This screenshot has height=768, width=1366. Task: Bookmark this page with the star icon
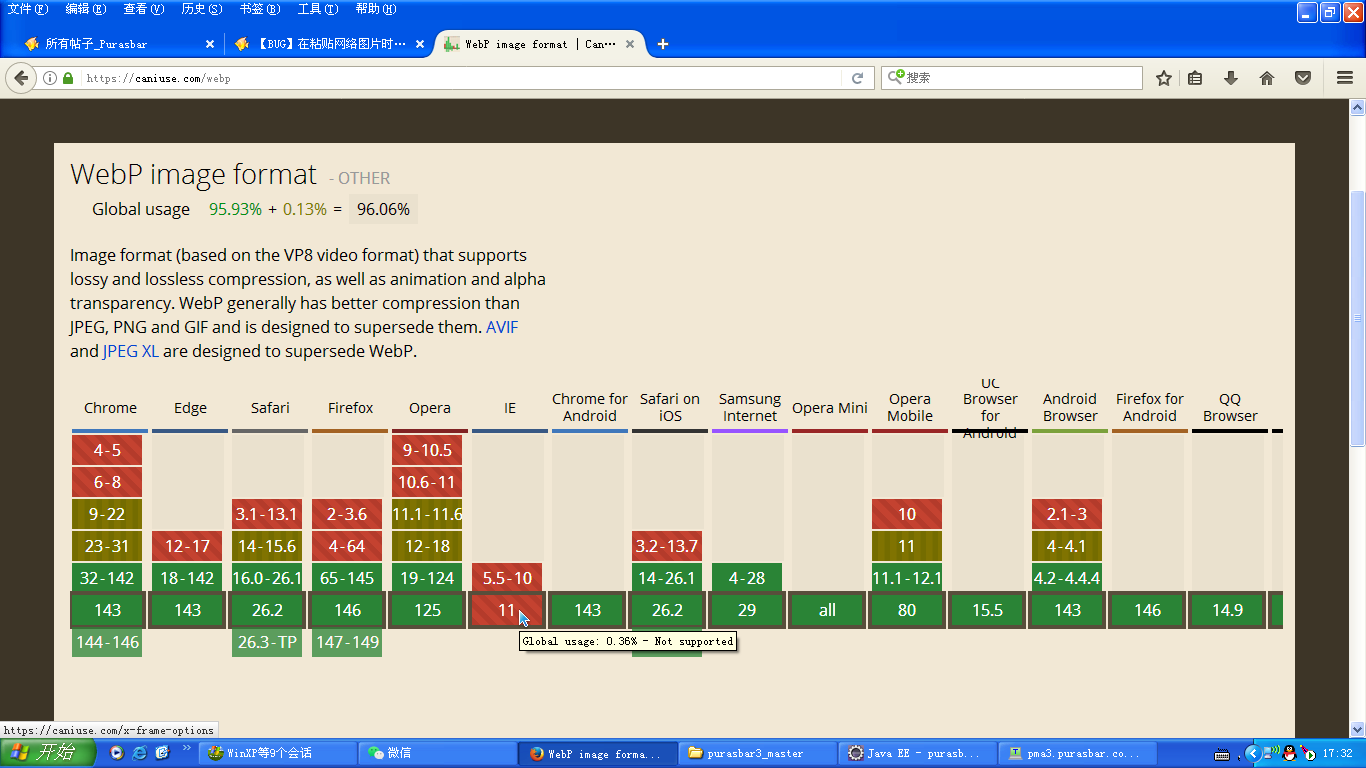[1163, 78]
